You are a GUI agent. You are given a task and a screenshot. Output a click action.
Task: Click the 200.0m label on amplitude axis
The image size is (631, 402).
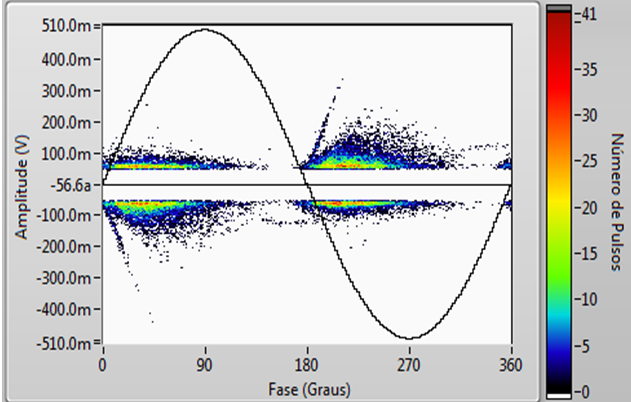click(67, 121)
